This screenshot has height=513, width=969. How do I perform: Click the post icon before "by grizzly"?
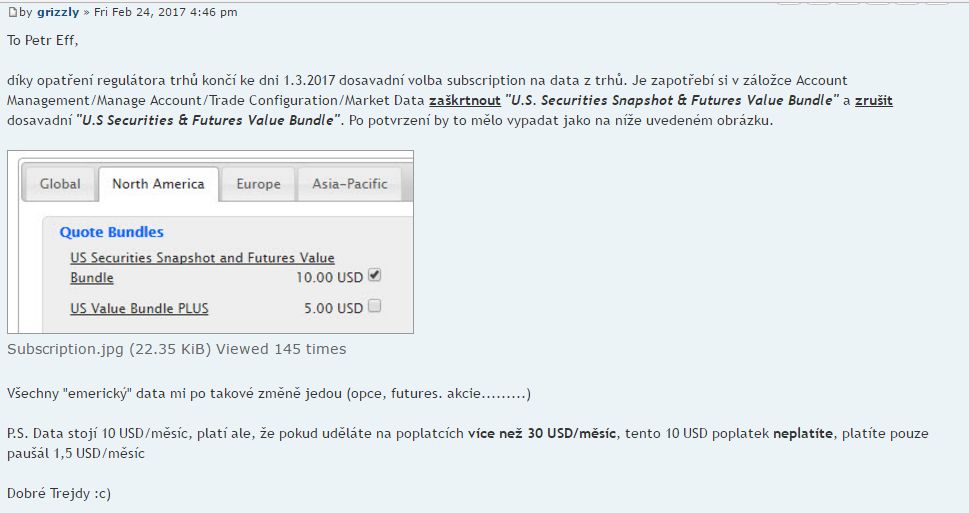12,12
